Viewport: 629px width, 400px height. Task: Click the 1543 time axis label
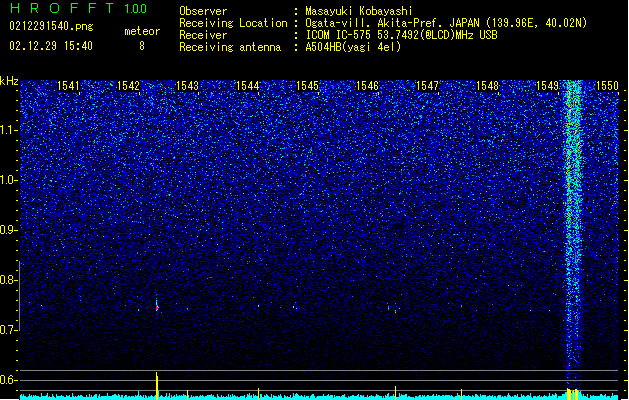click(x=188, y=85)
